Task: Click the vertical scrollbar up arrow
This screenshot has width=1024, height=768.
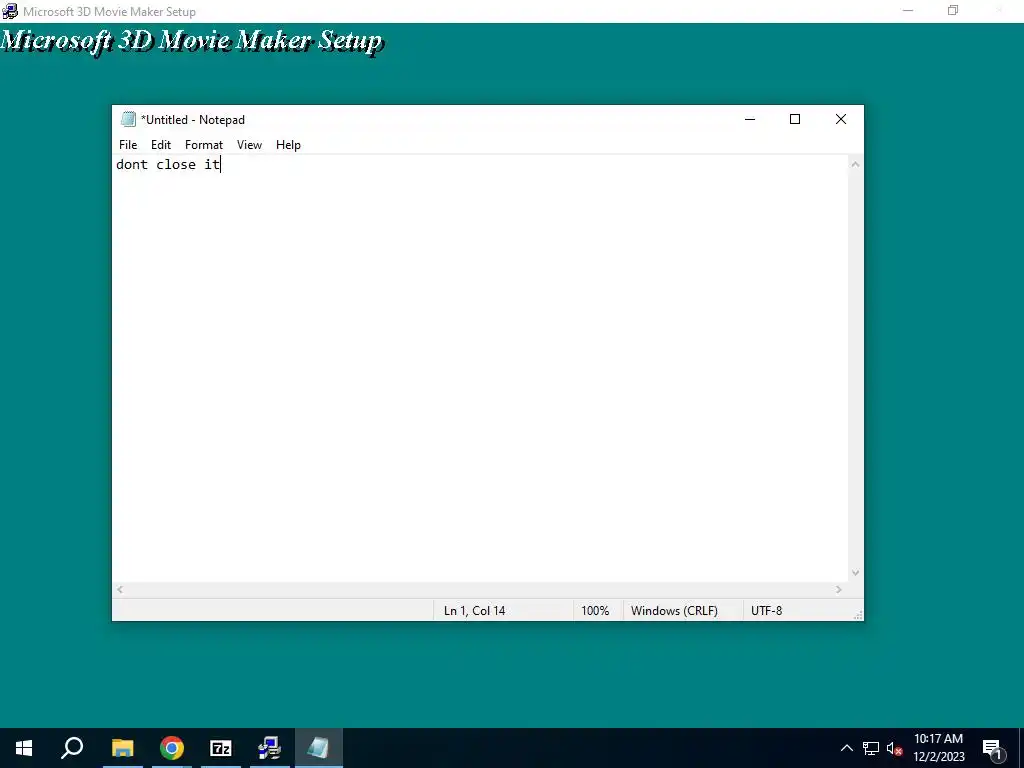Action: coord(855,164)
